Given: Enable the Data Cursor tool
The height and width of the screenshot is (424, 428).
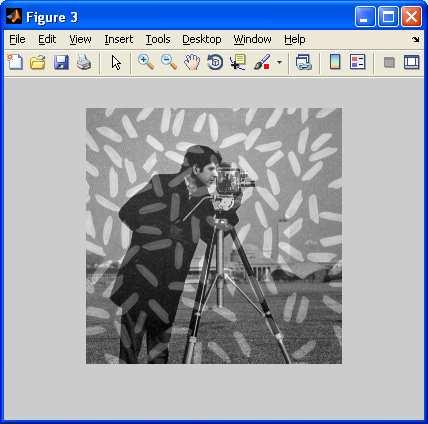Looking at the screenshot, I should 238,62.
